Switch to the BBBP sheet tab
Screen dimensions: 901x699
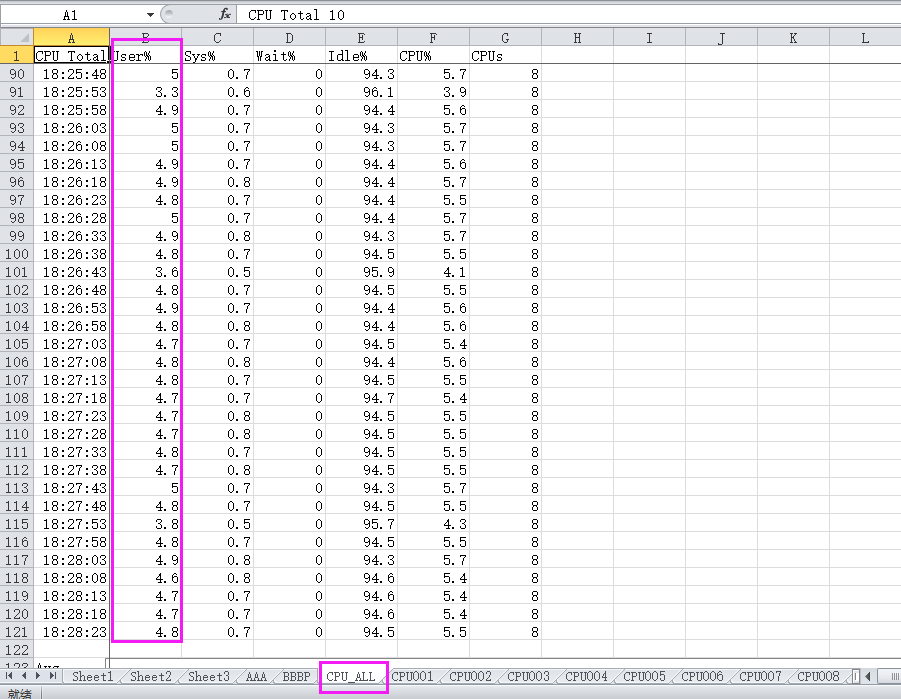[x=296, y=677]
